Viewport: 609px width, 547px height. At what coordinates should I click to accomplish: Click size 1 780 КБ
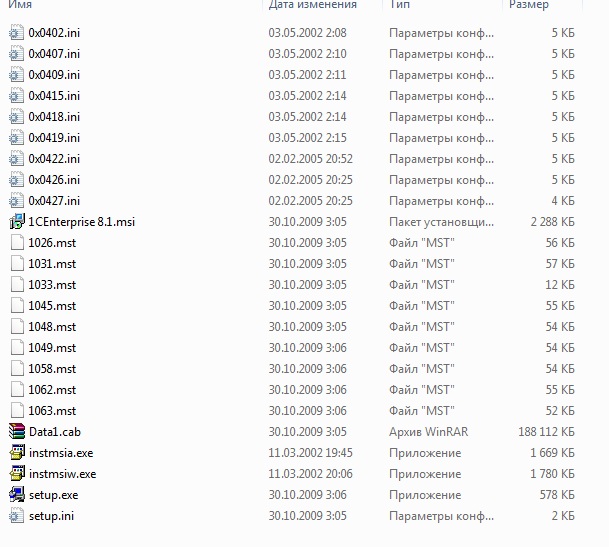tap(552, 474)
